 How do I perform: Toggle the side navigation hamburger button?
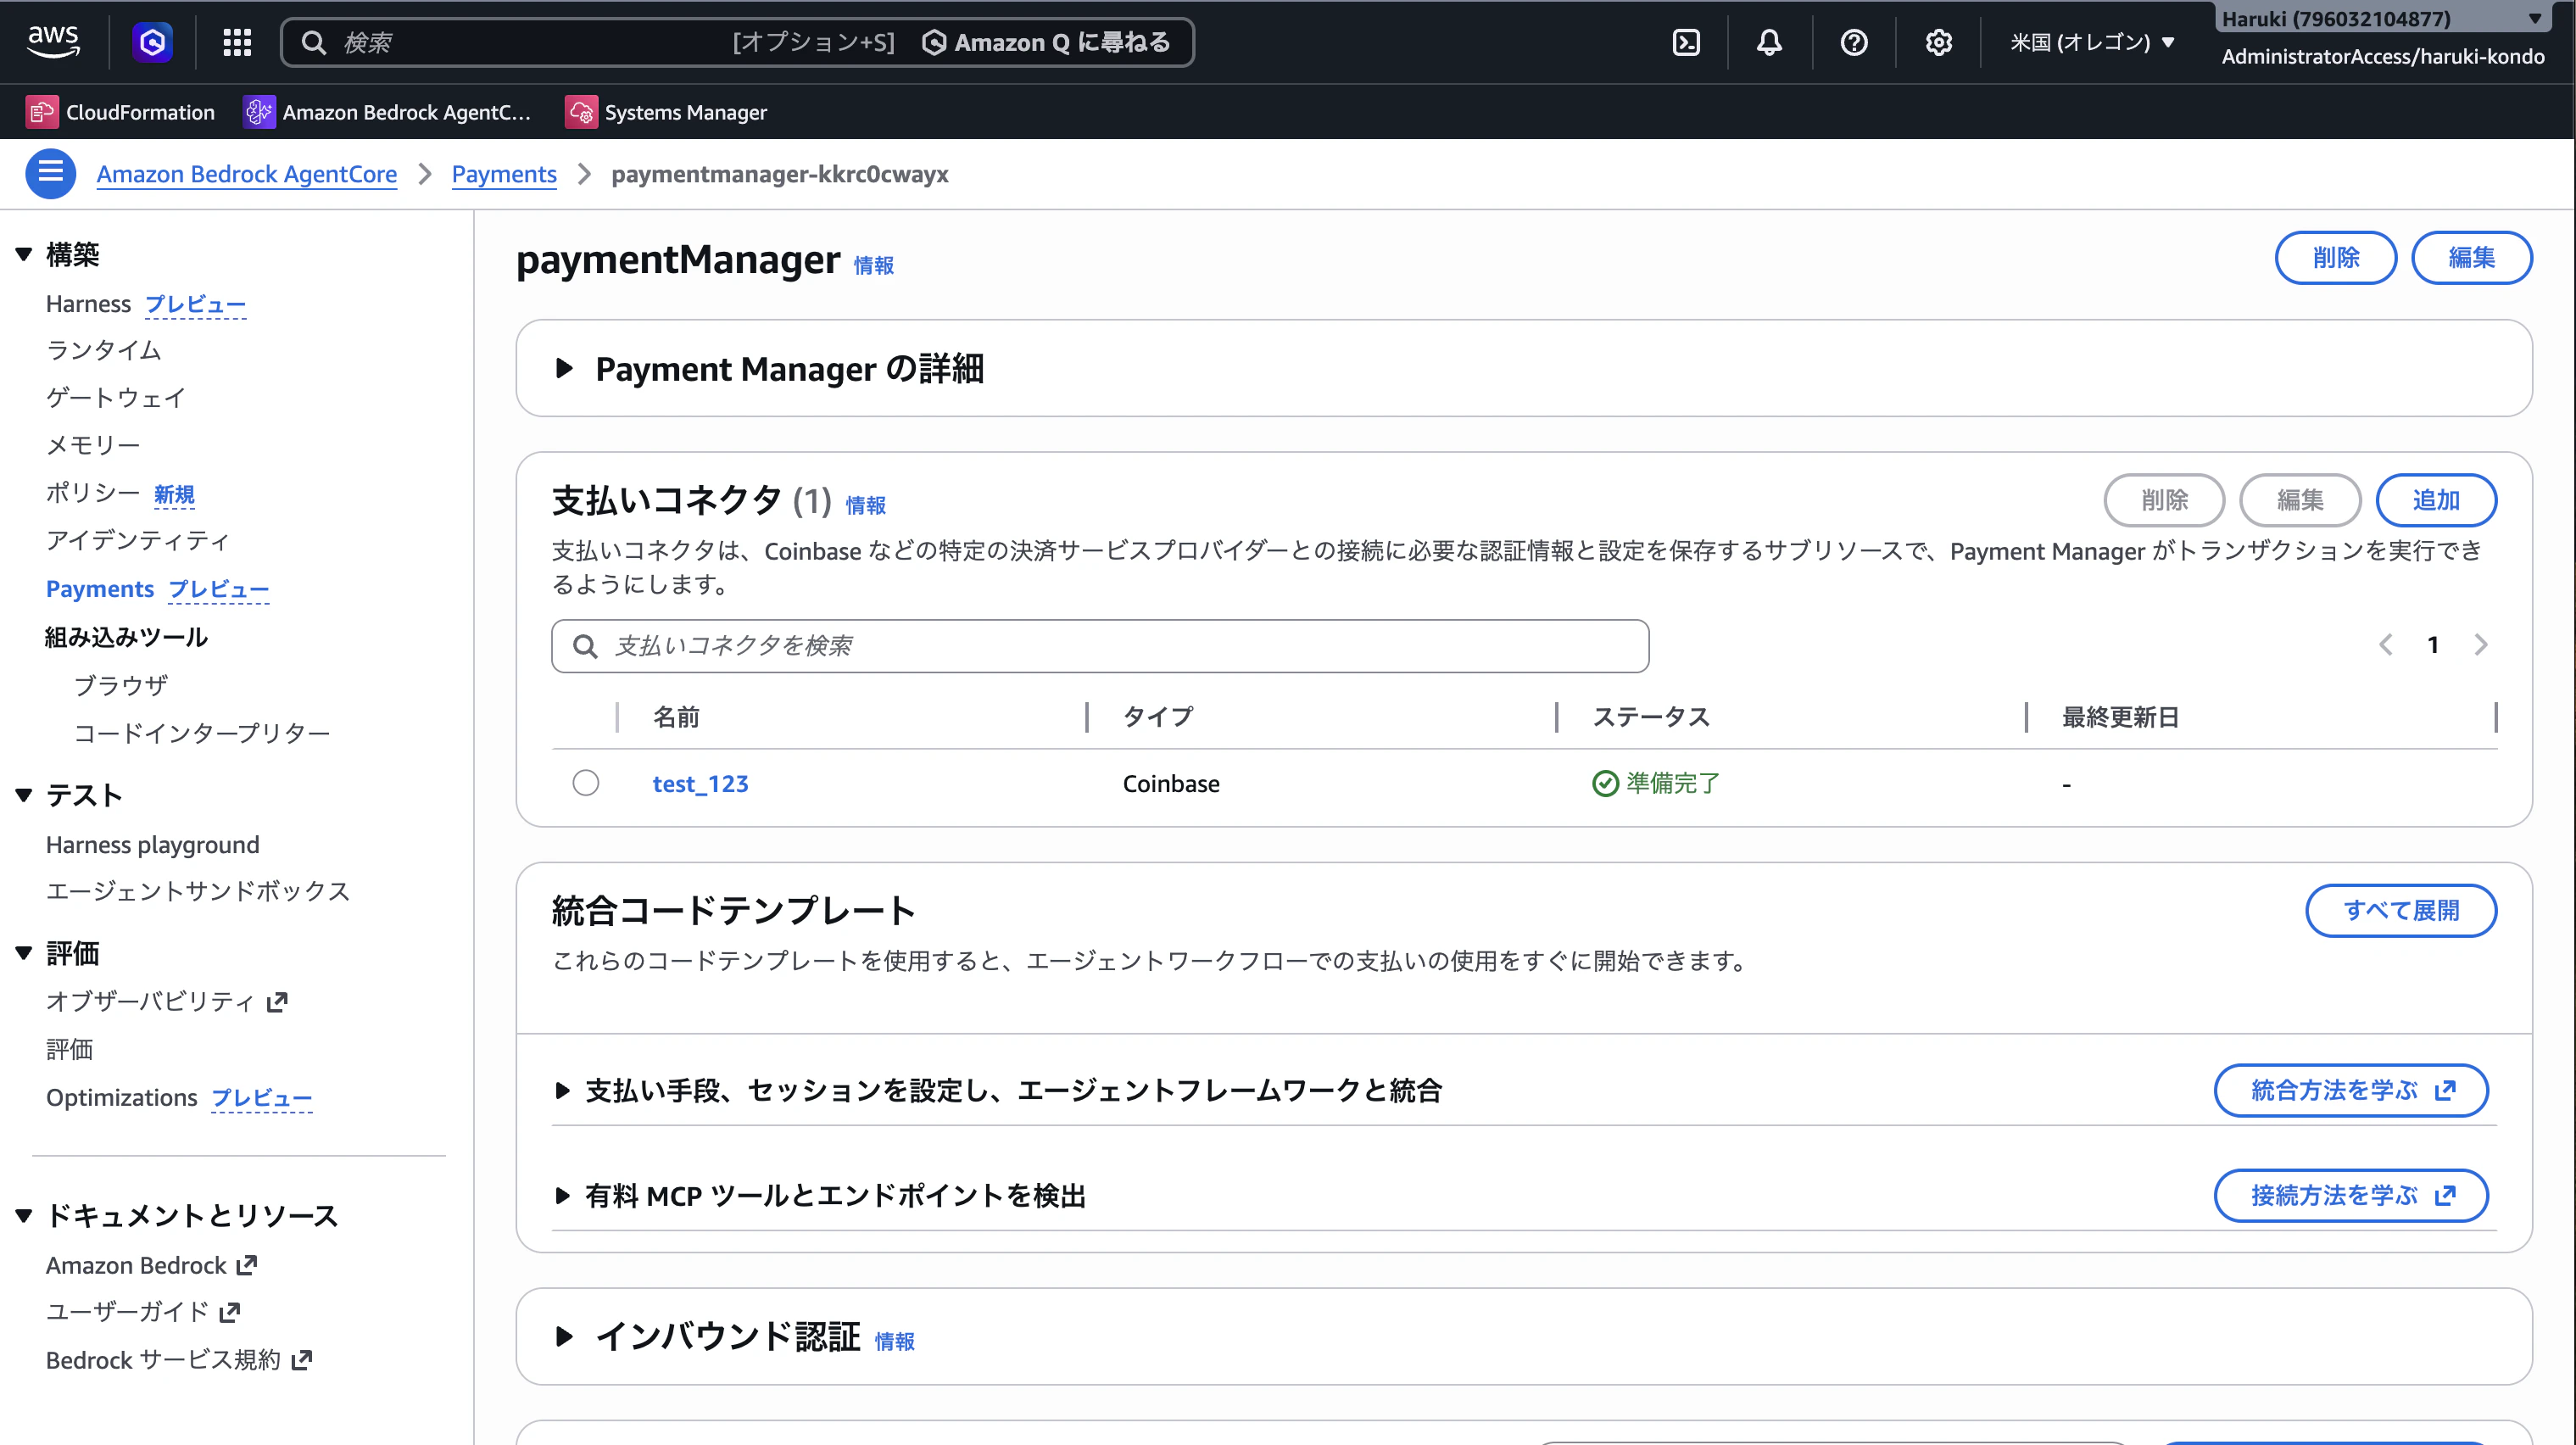(x=50, y=174)
